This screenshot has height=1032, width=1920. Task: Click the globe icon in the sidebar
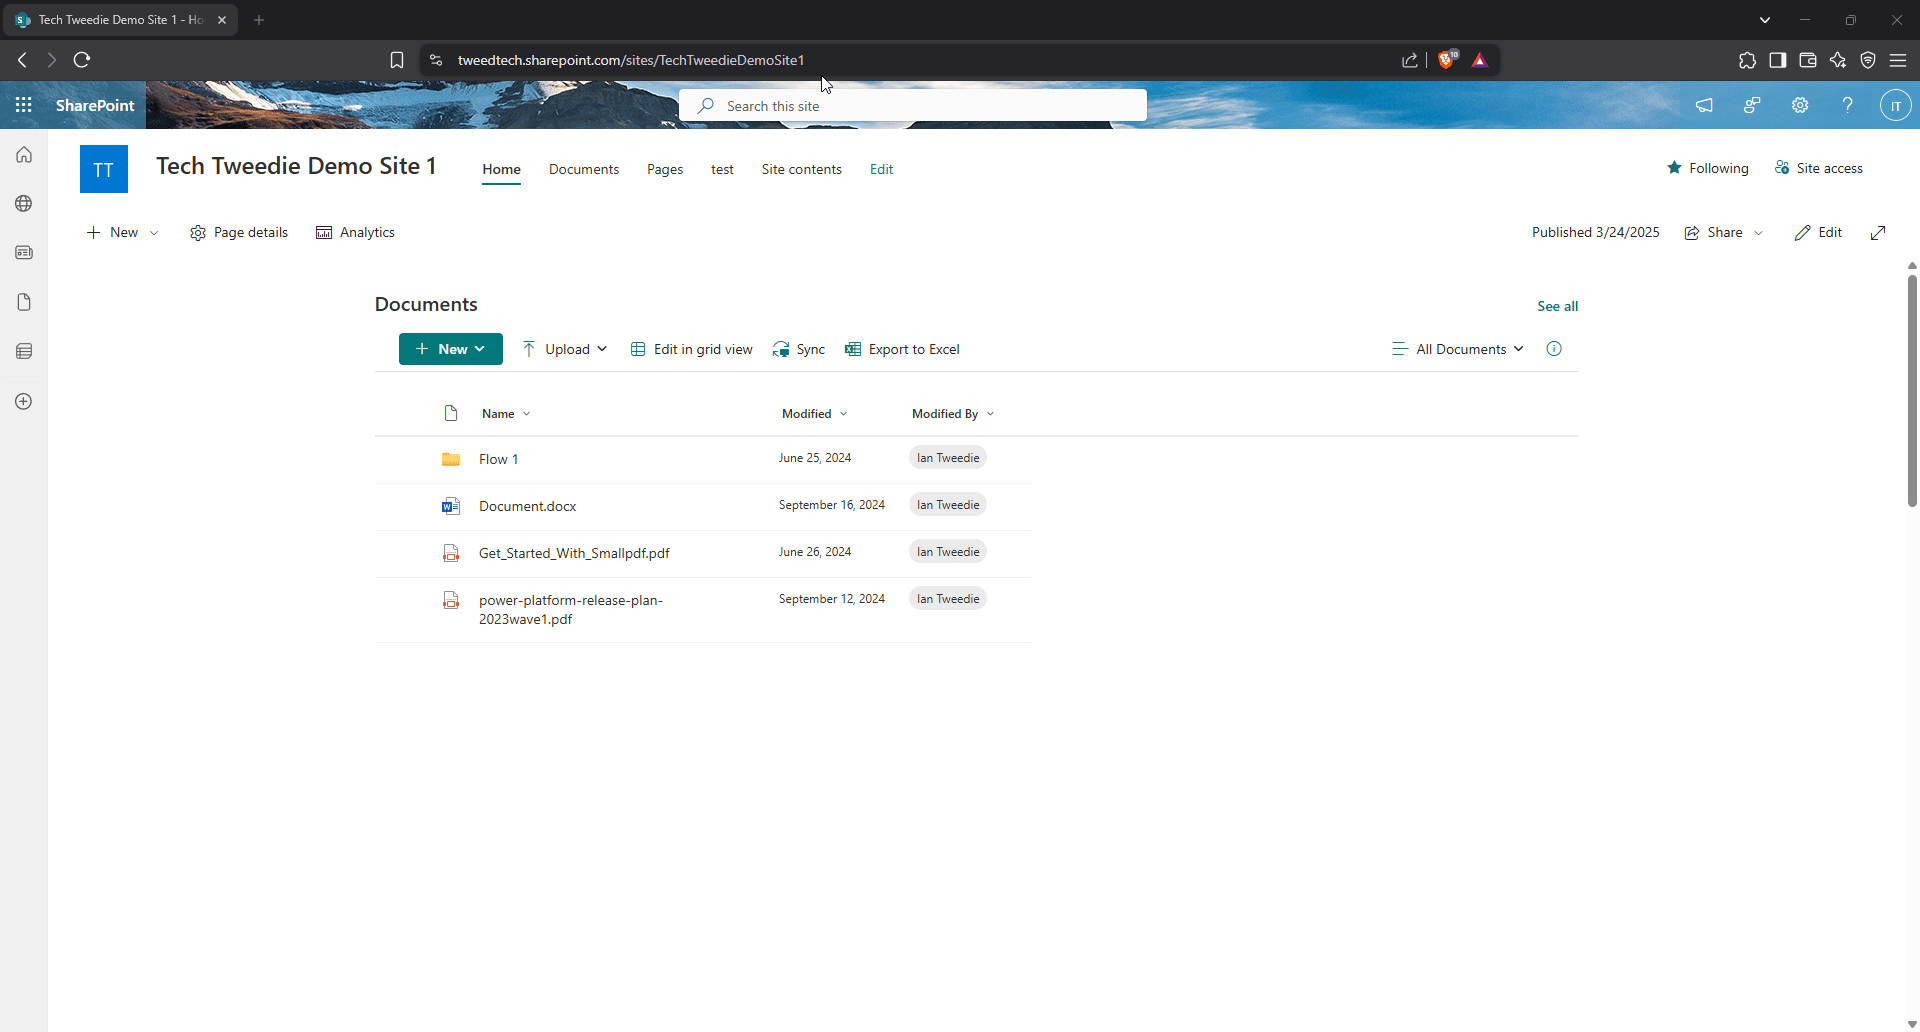coord(22,203)
